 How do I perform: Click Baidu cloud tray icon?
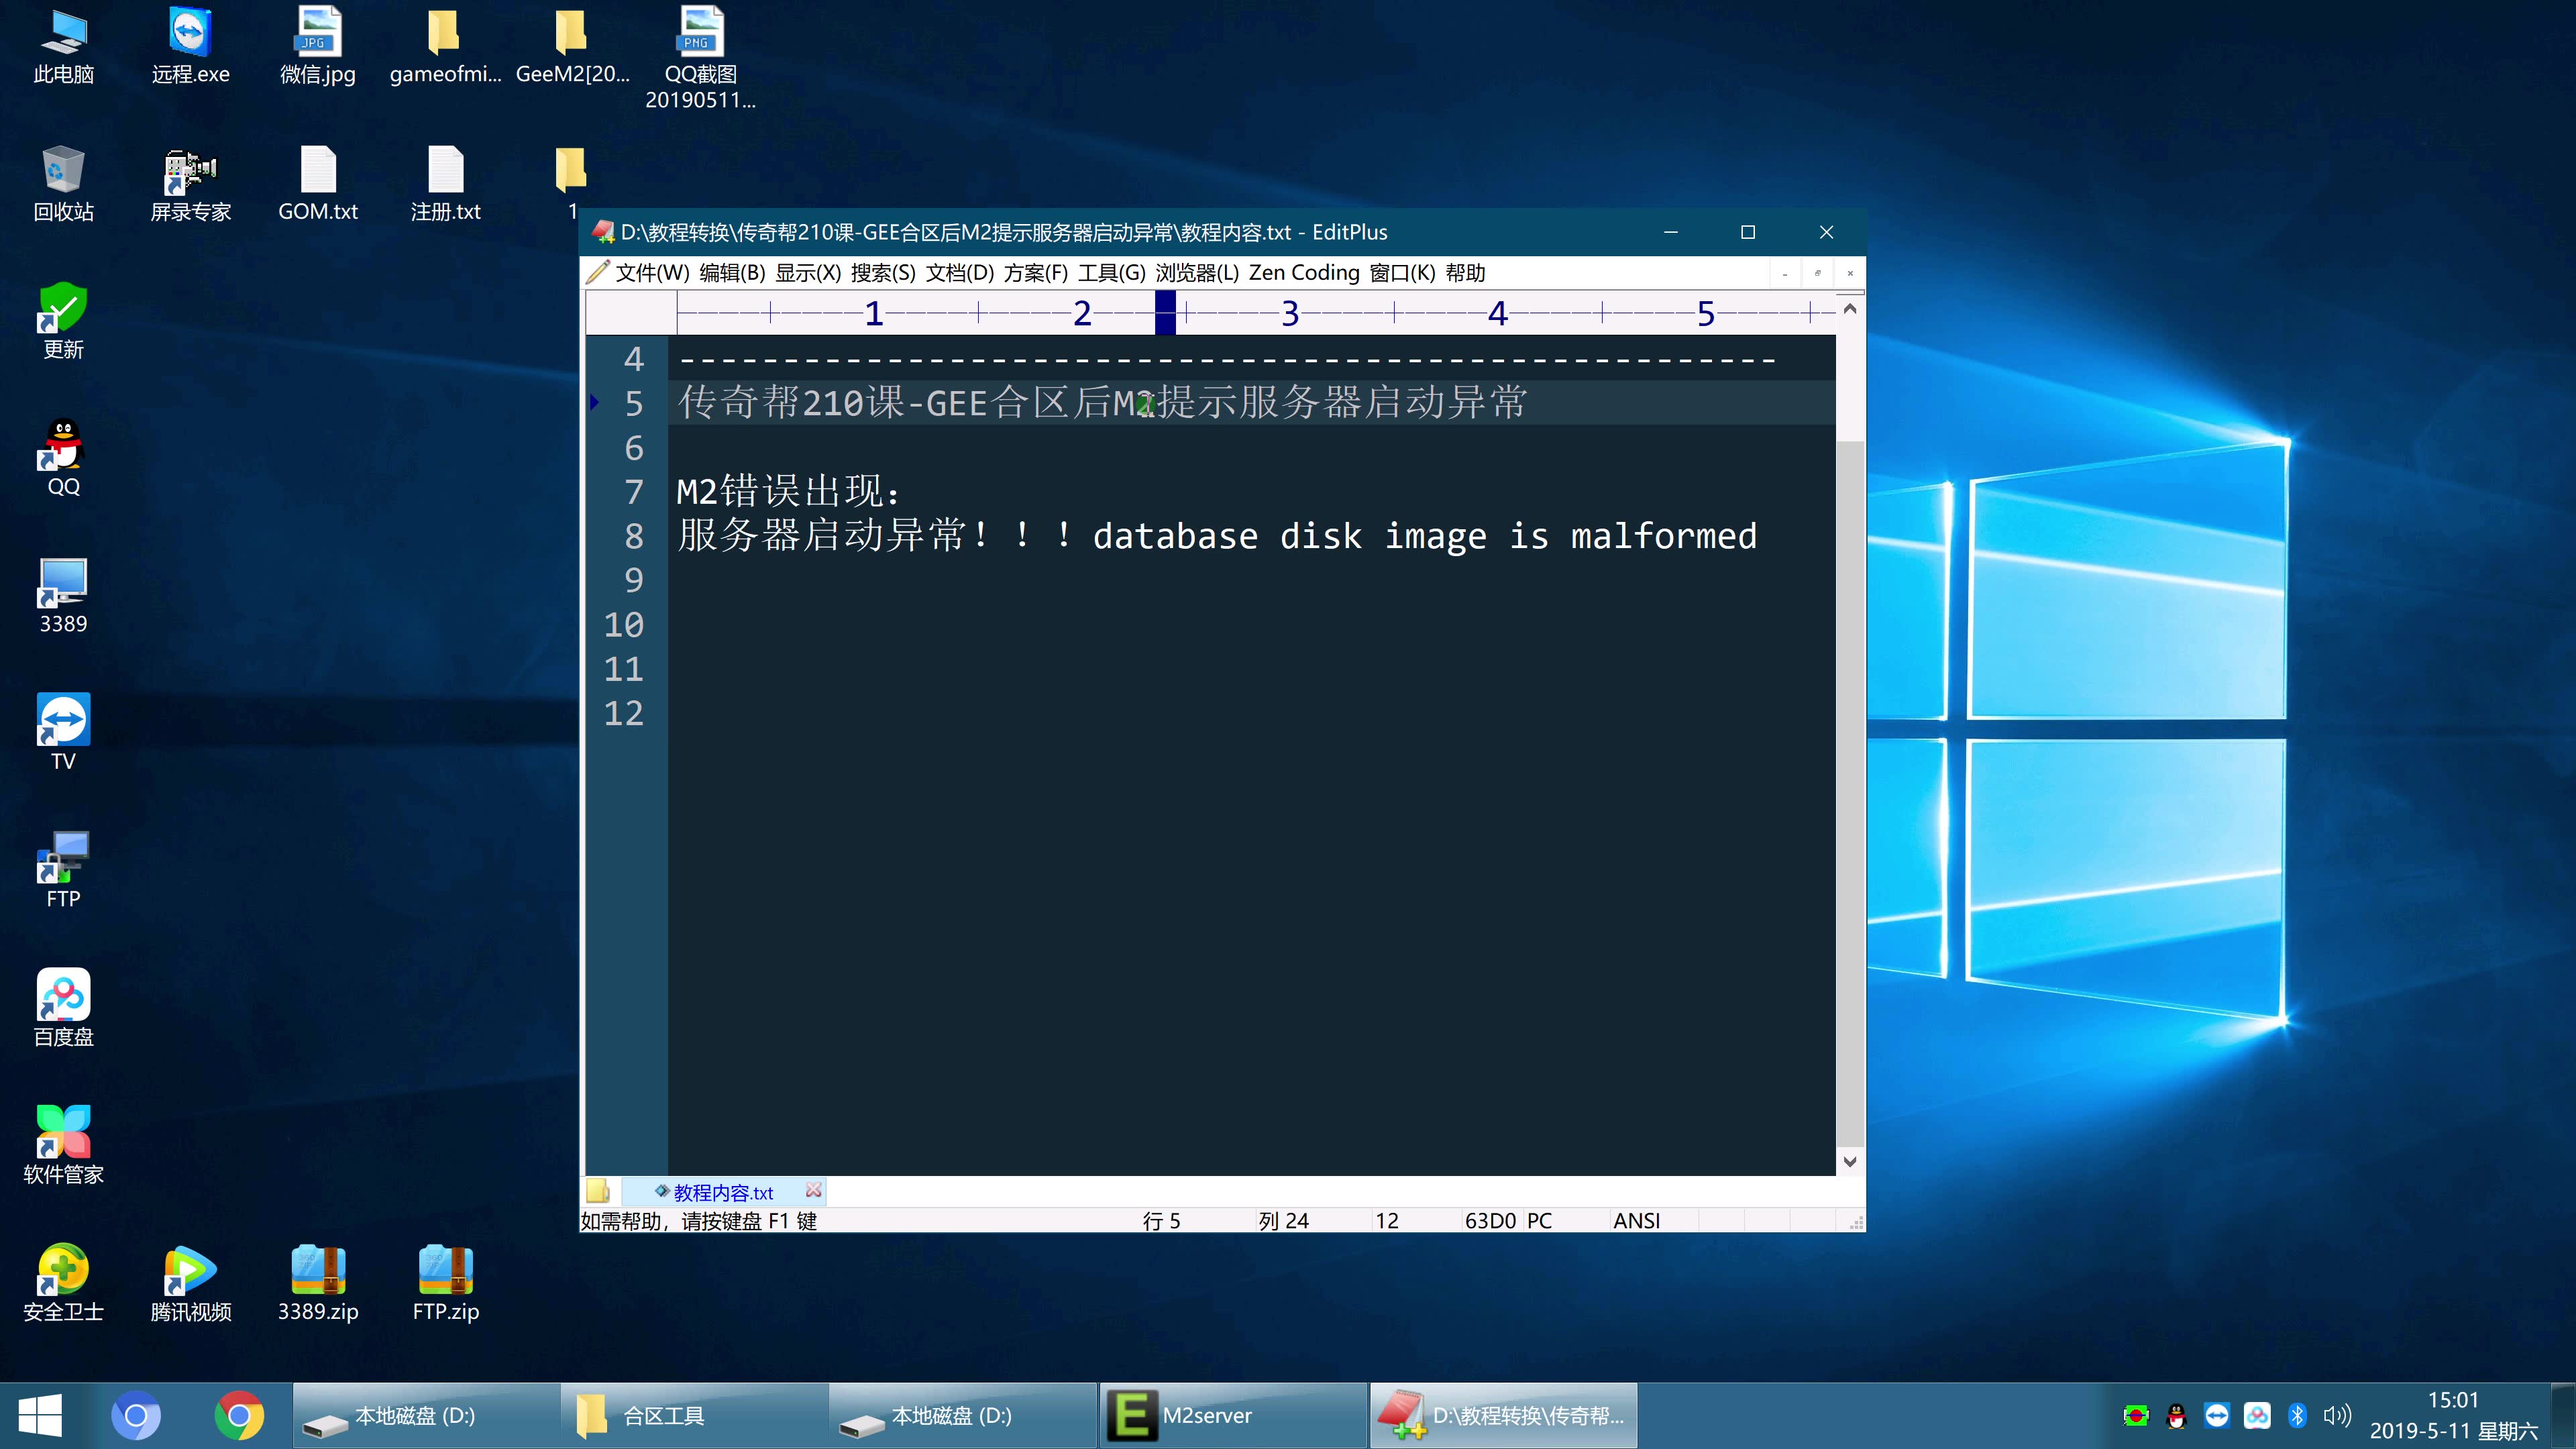pos(2257,1416)
